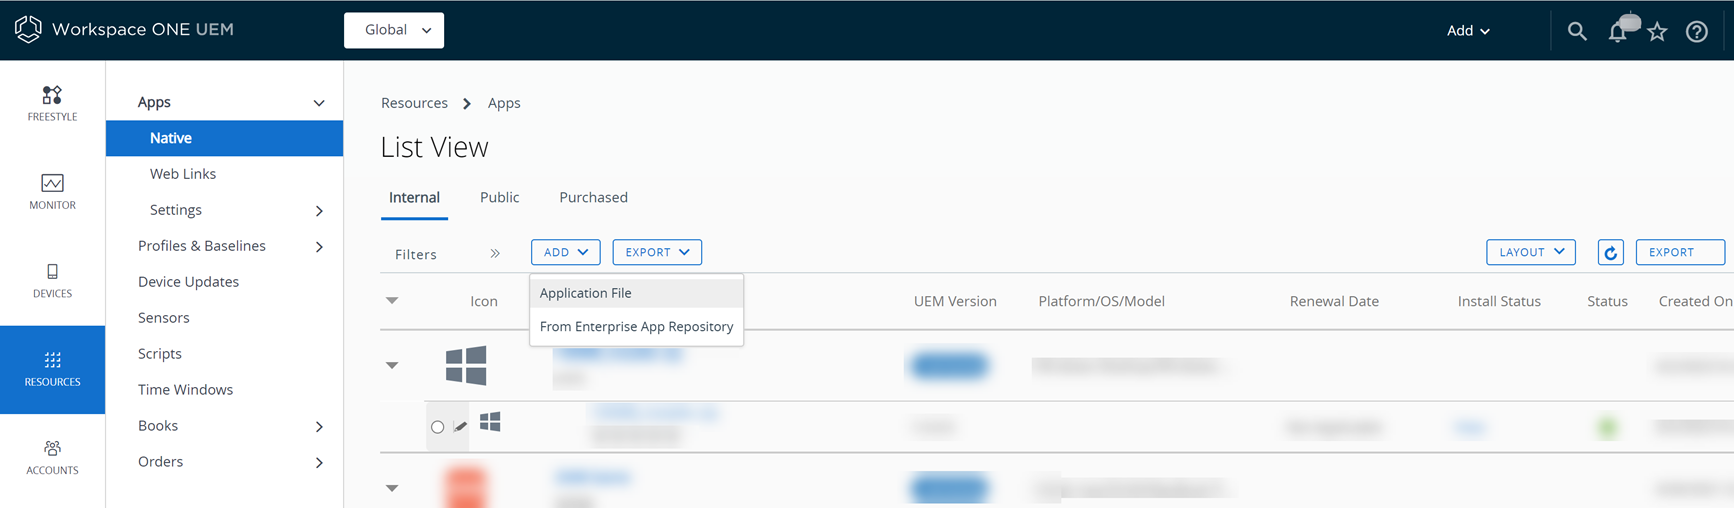Image resolution: width=1734 pixels, height=508 pixels.
Task: Open the Devices section icon
Action: point(52,271)
